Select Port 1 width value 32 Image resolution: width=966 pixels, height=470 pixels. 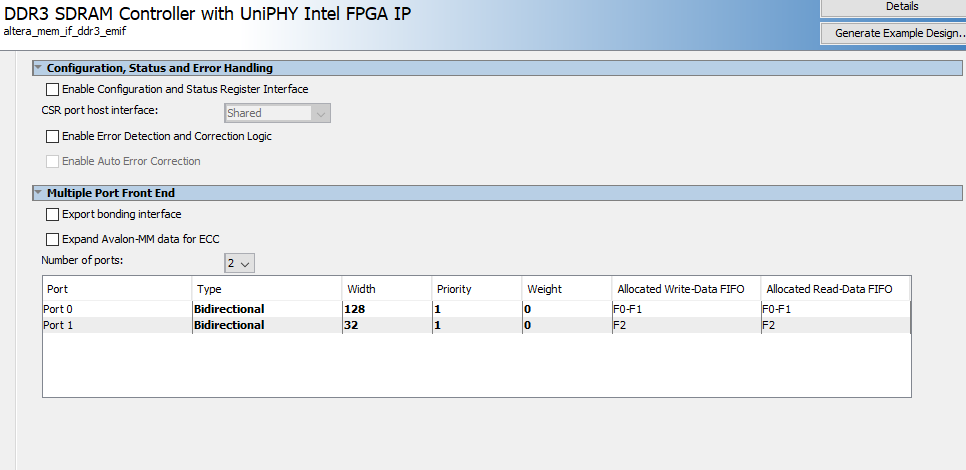point(387,325)
